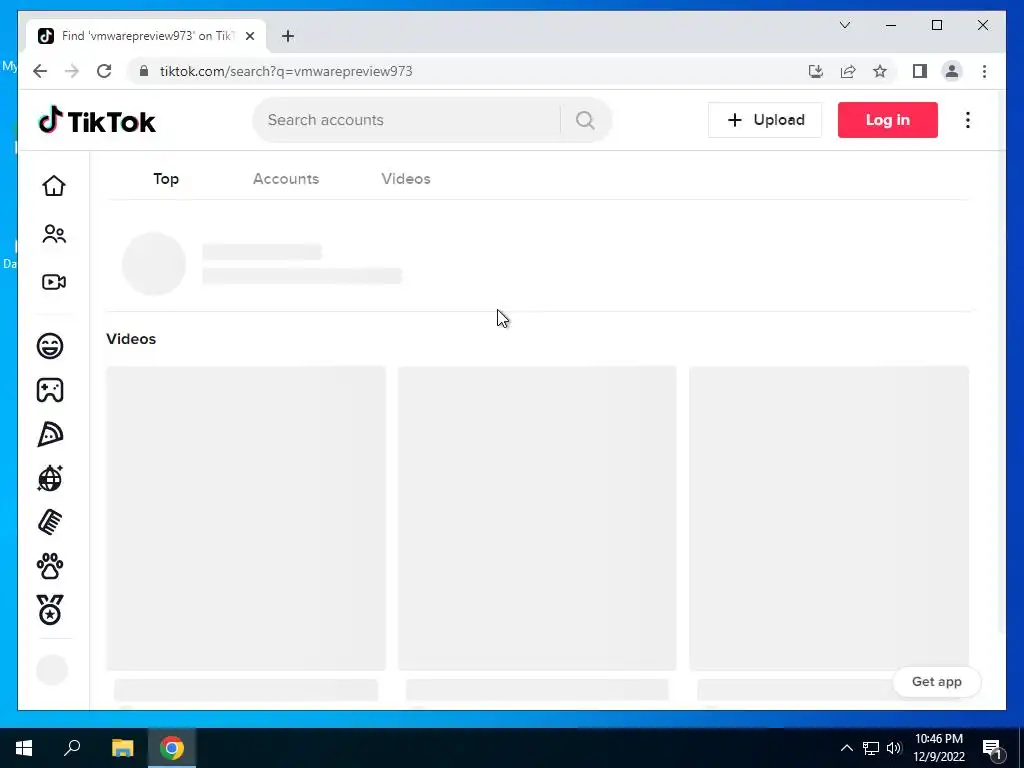
Task: Close the TikTok search browser tab
Action: tap(249, 36)
